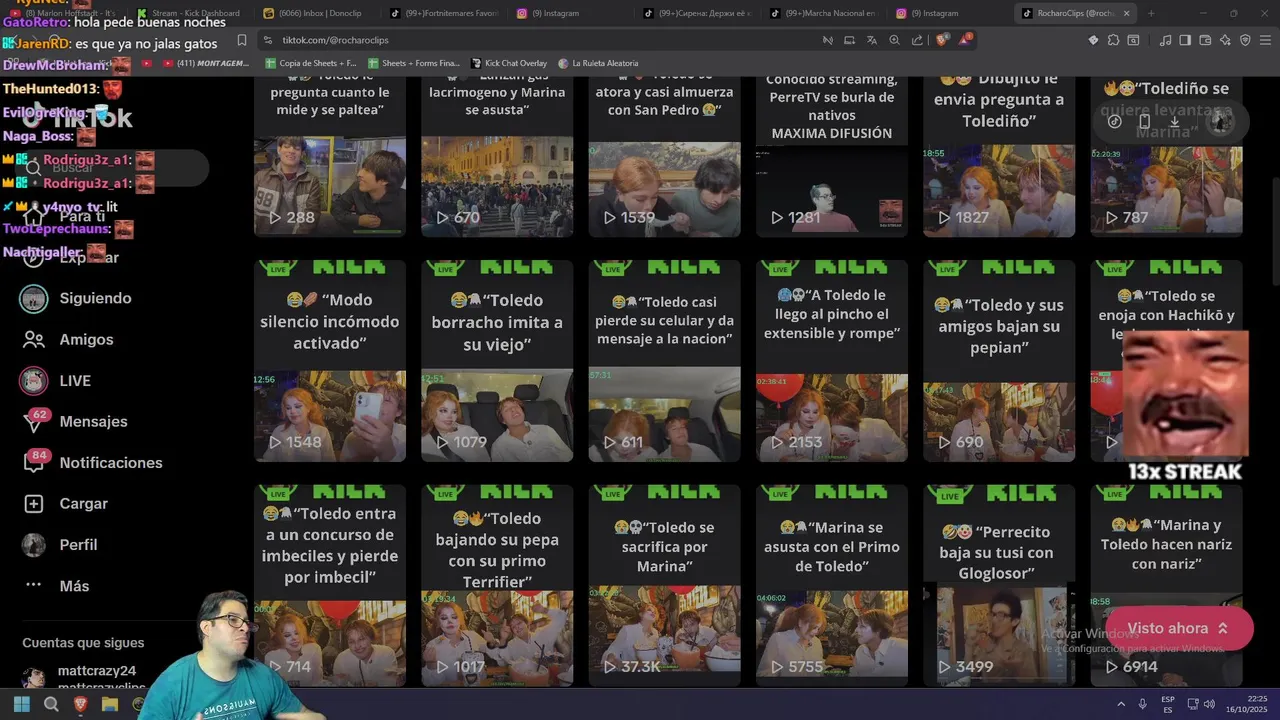The width and height of the screenshot is (1280, 720).
Task: Open a new browser tab
Action: 1151,13
